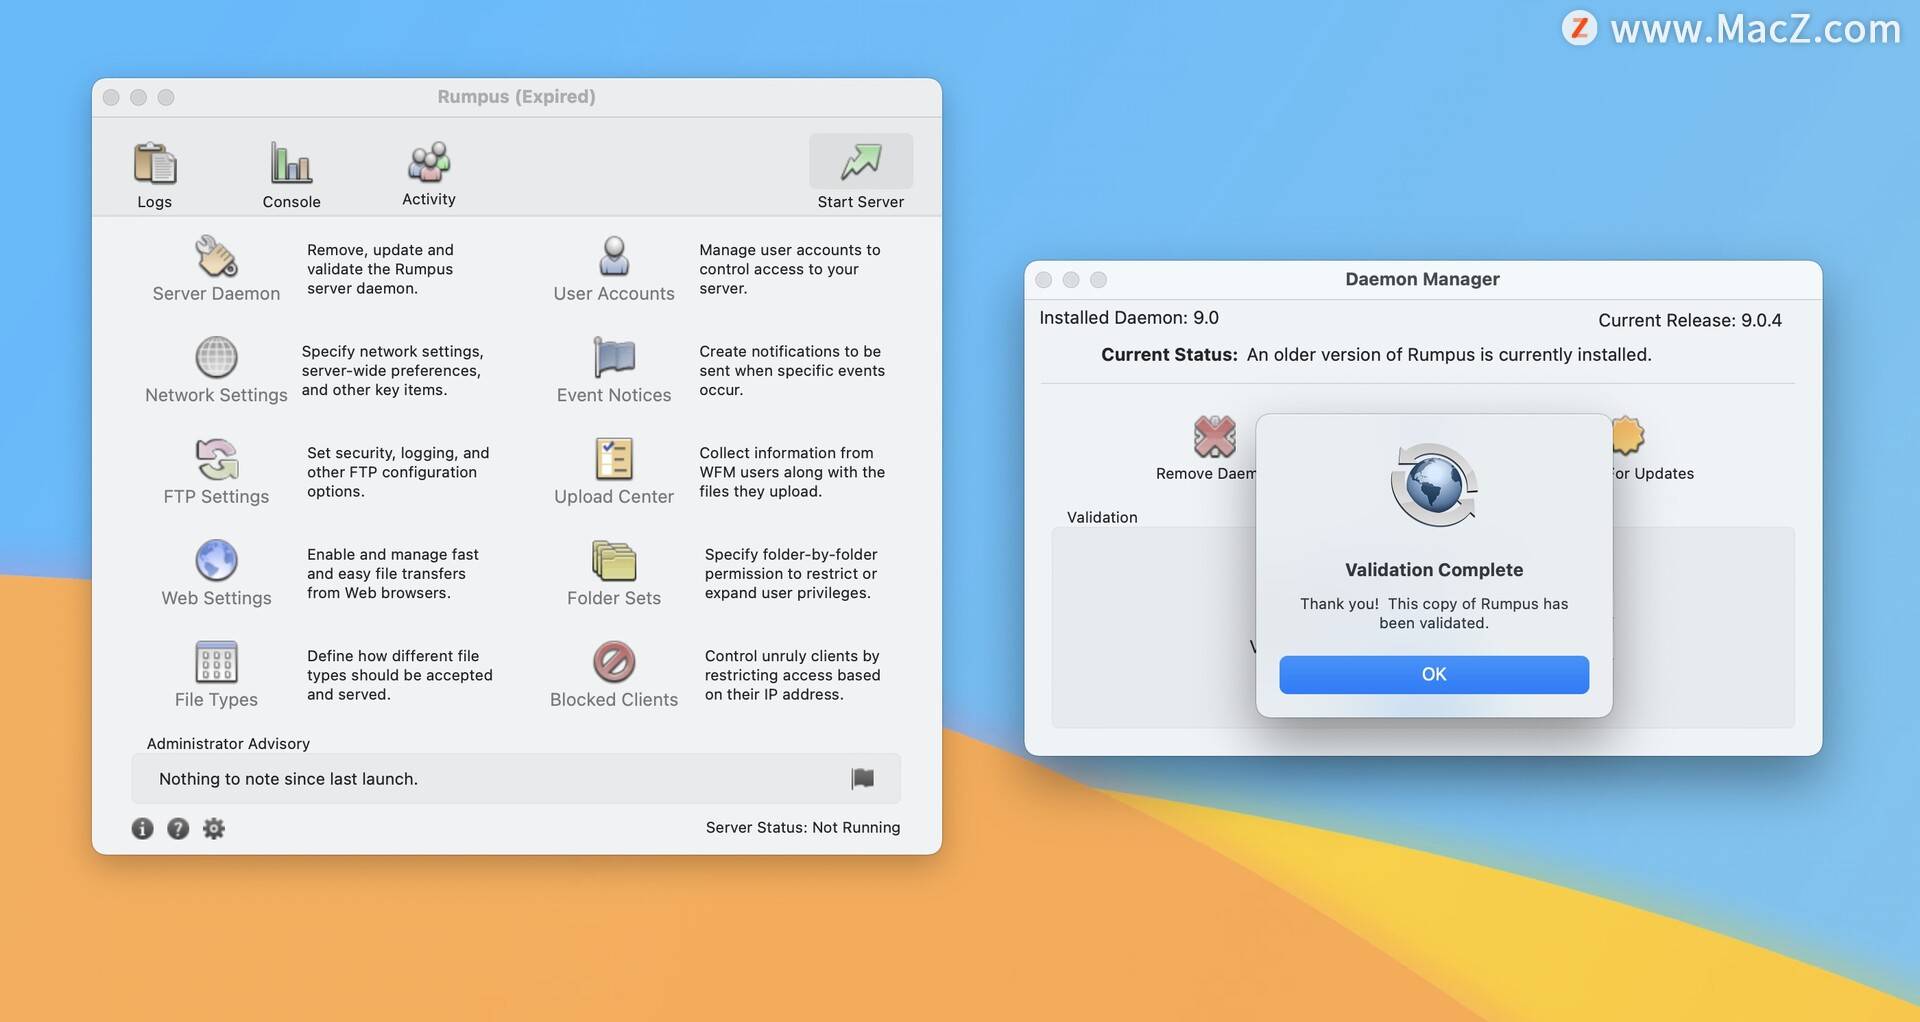
Task: Open the Activity users icon
Action: coord(429,161)
